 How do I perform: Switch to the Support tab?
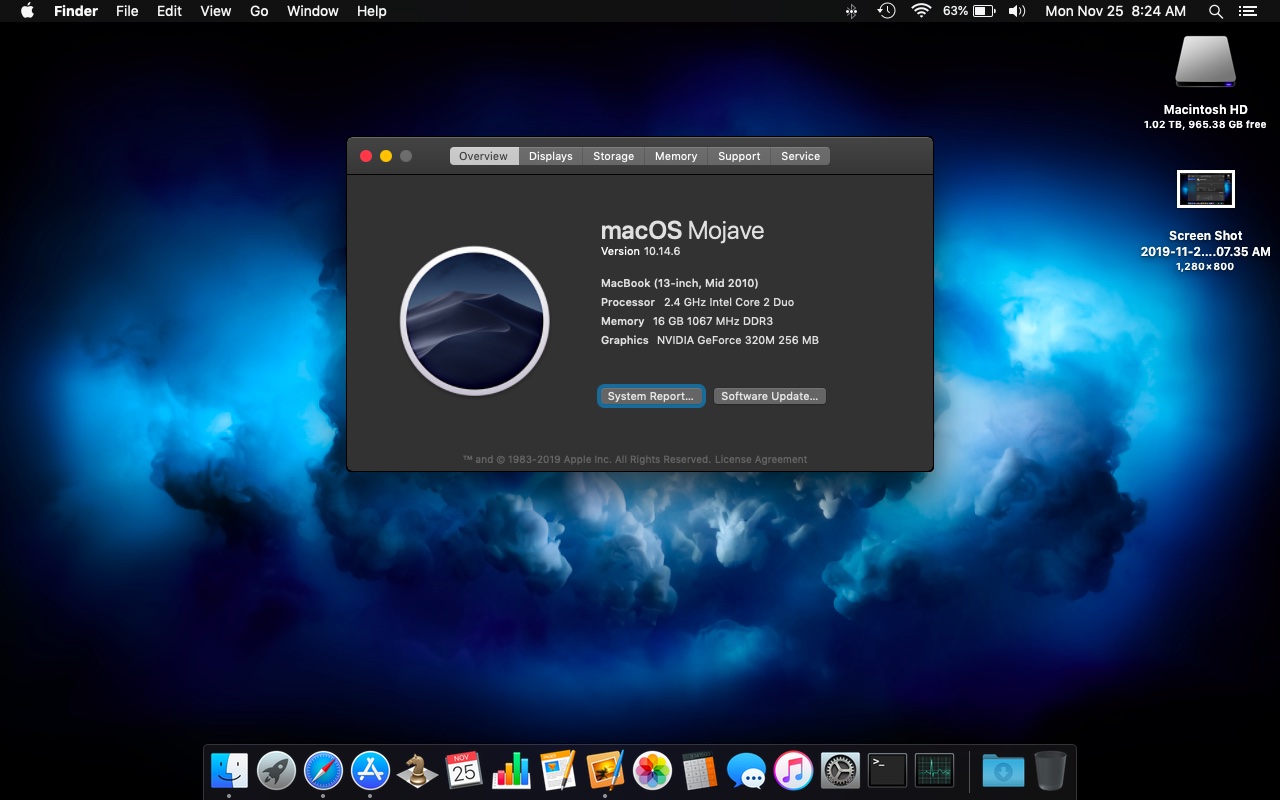[739, 156]
